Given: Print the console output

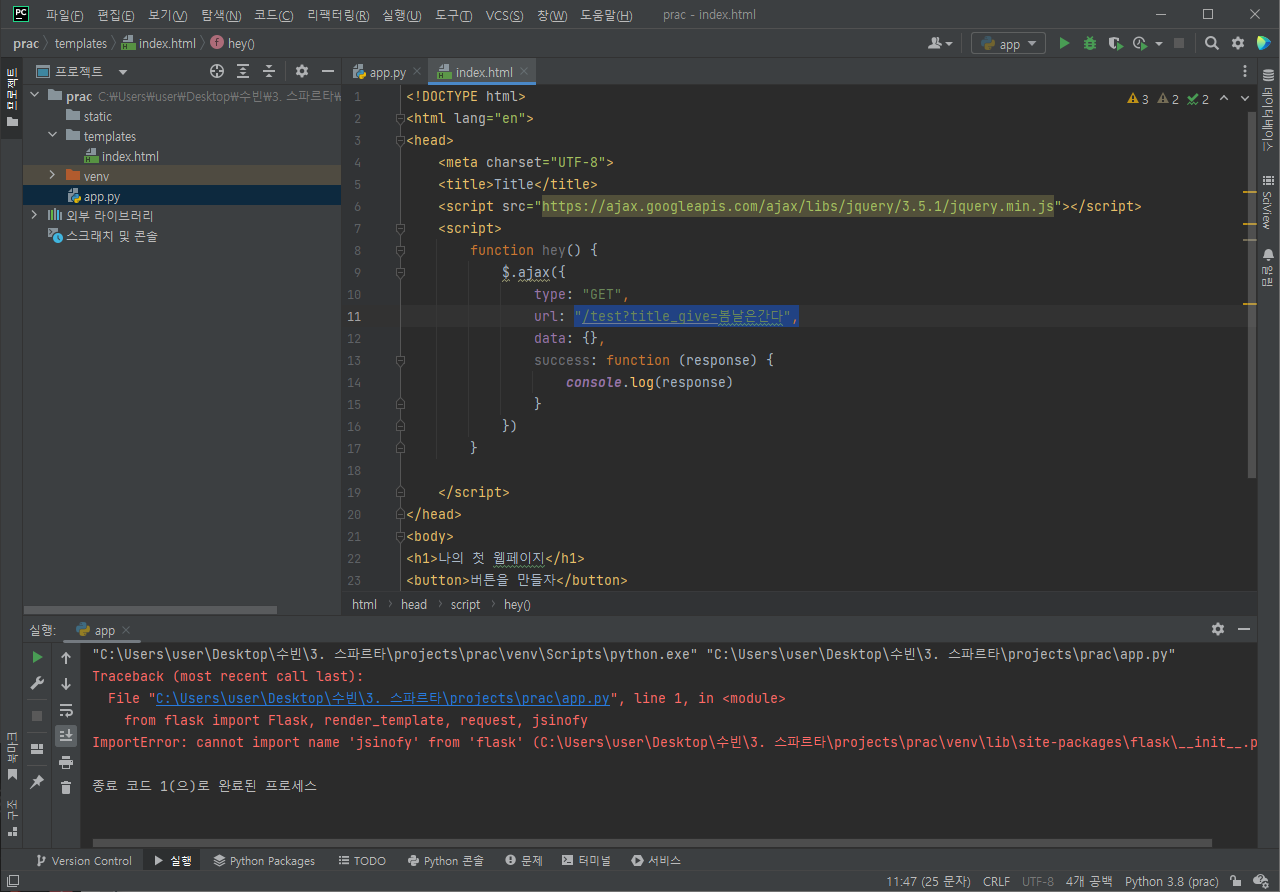Looking at the screenshot, I should (66, 762).
